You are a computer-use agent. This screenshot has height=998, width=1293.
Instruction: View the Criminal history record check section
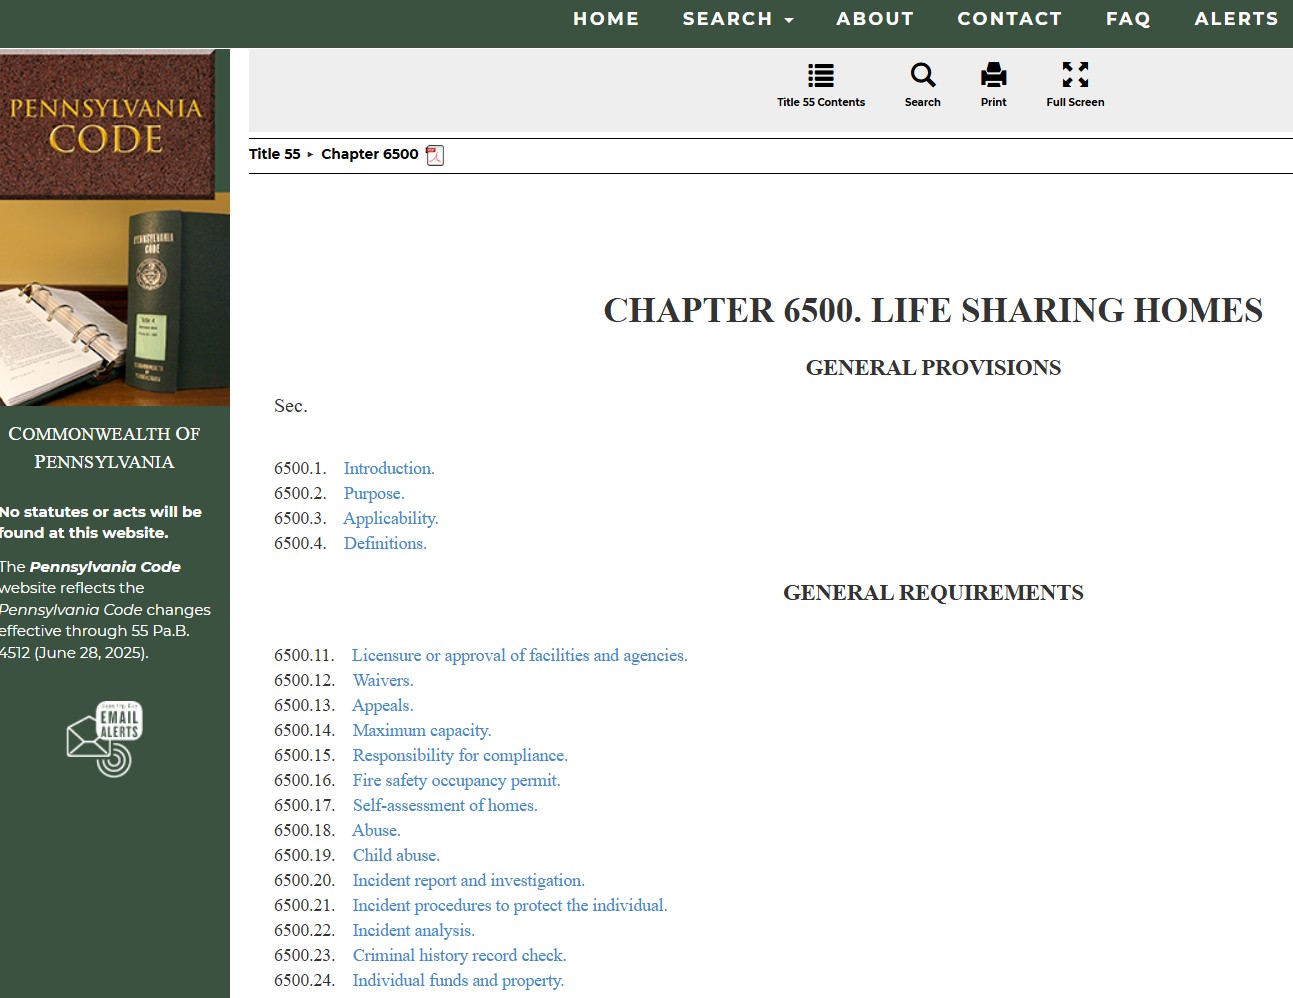(459, 956)
